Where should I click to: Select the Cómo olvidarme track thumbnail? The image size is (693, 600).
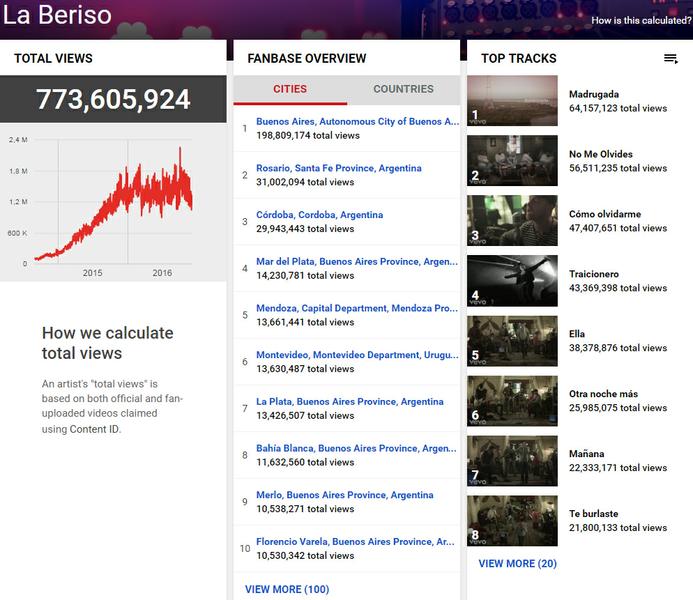pos(512,221)
